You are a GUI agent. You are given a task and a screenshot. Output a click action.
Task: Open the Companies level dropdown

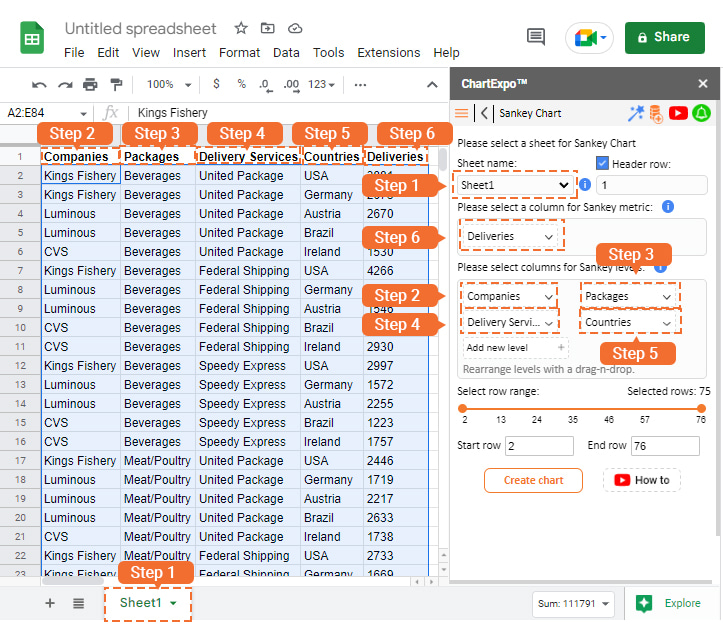pos(510,296)
